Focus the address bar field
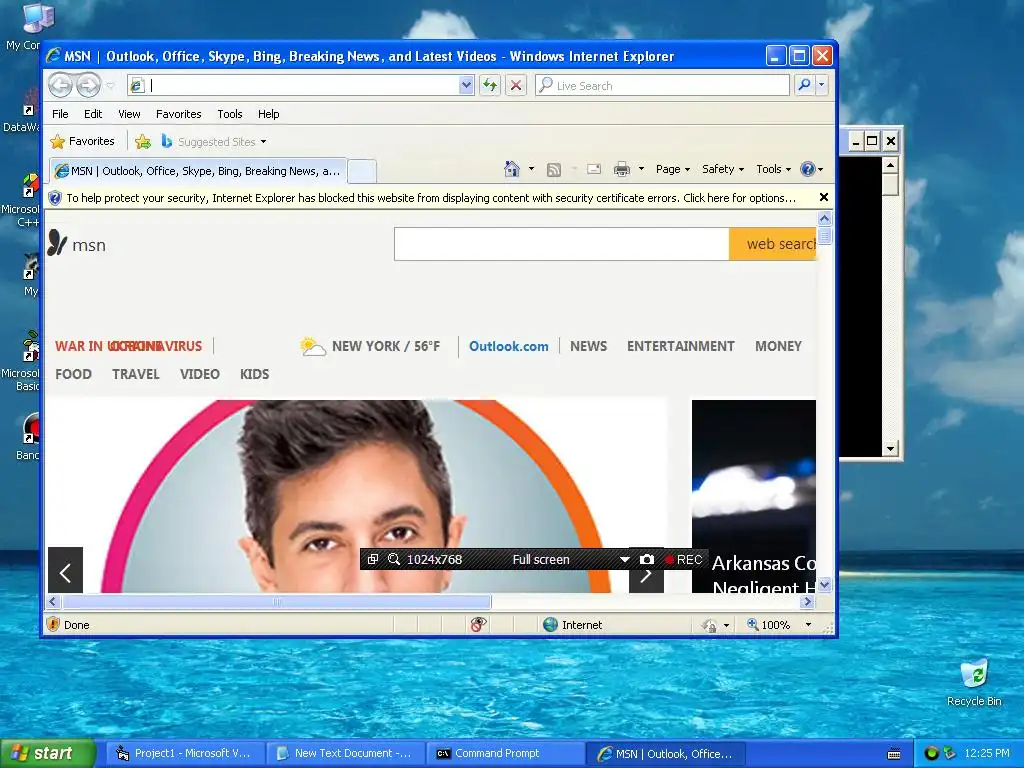 (293, 85)
